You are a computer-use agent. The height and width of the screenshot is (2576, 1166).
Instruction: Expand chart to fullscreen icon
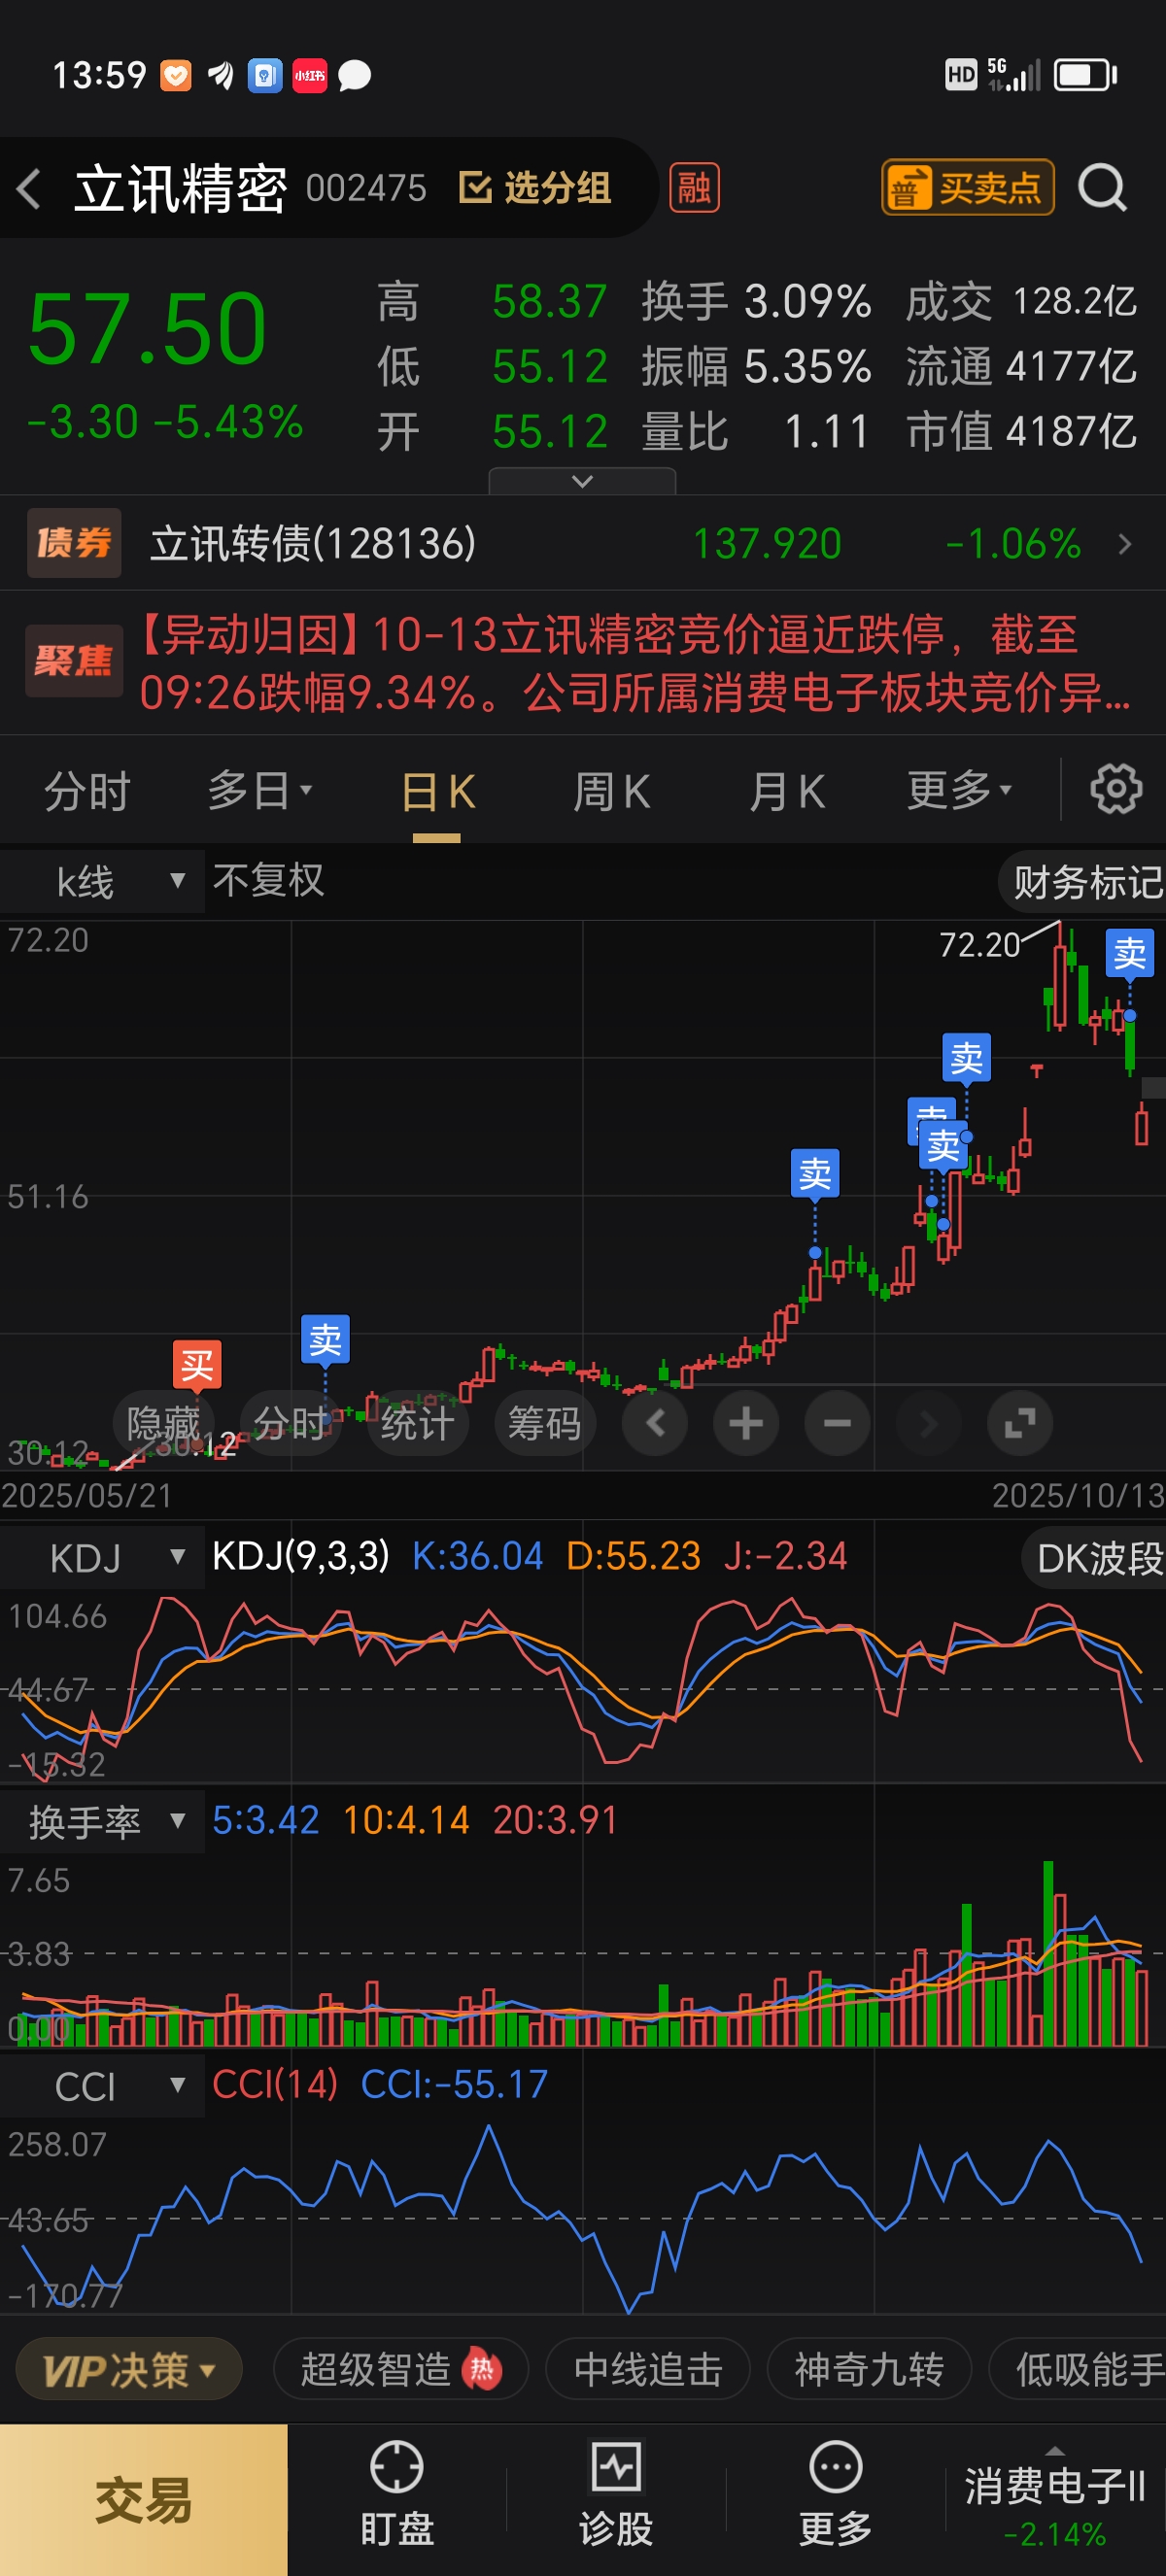(x=1020, y=1423)
